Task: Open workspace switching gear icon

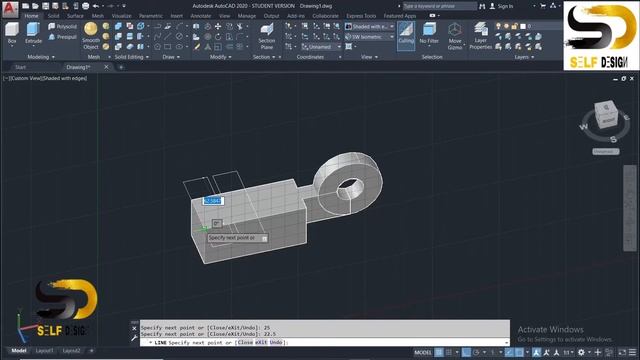Action: coord(581,352)
